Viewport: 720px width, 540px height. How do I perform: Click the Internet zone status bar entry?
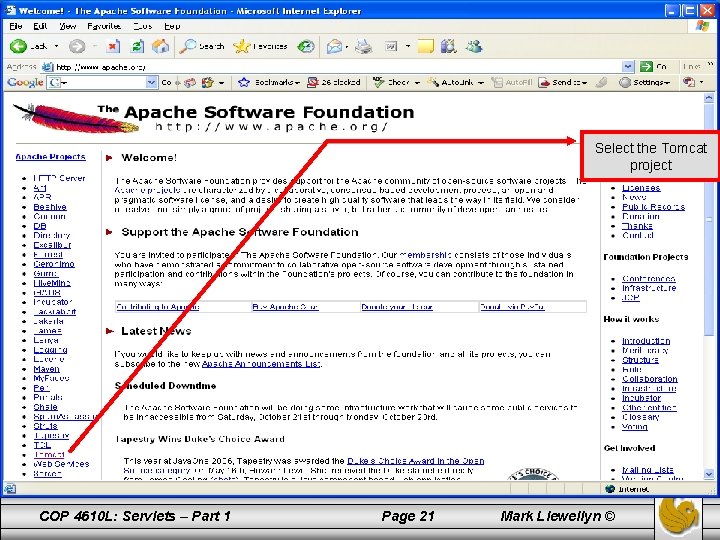(x=628, y=489)
